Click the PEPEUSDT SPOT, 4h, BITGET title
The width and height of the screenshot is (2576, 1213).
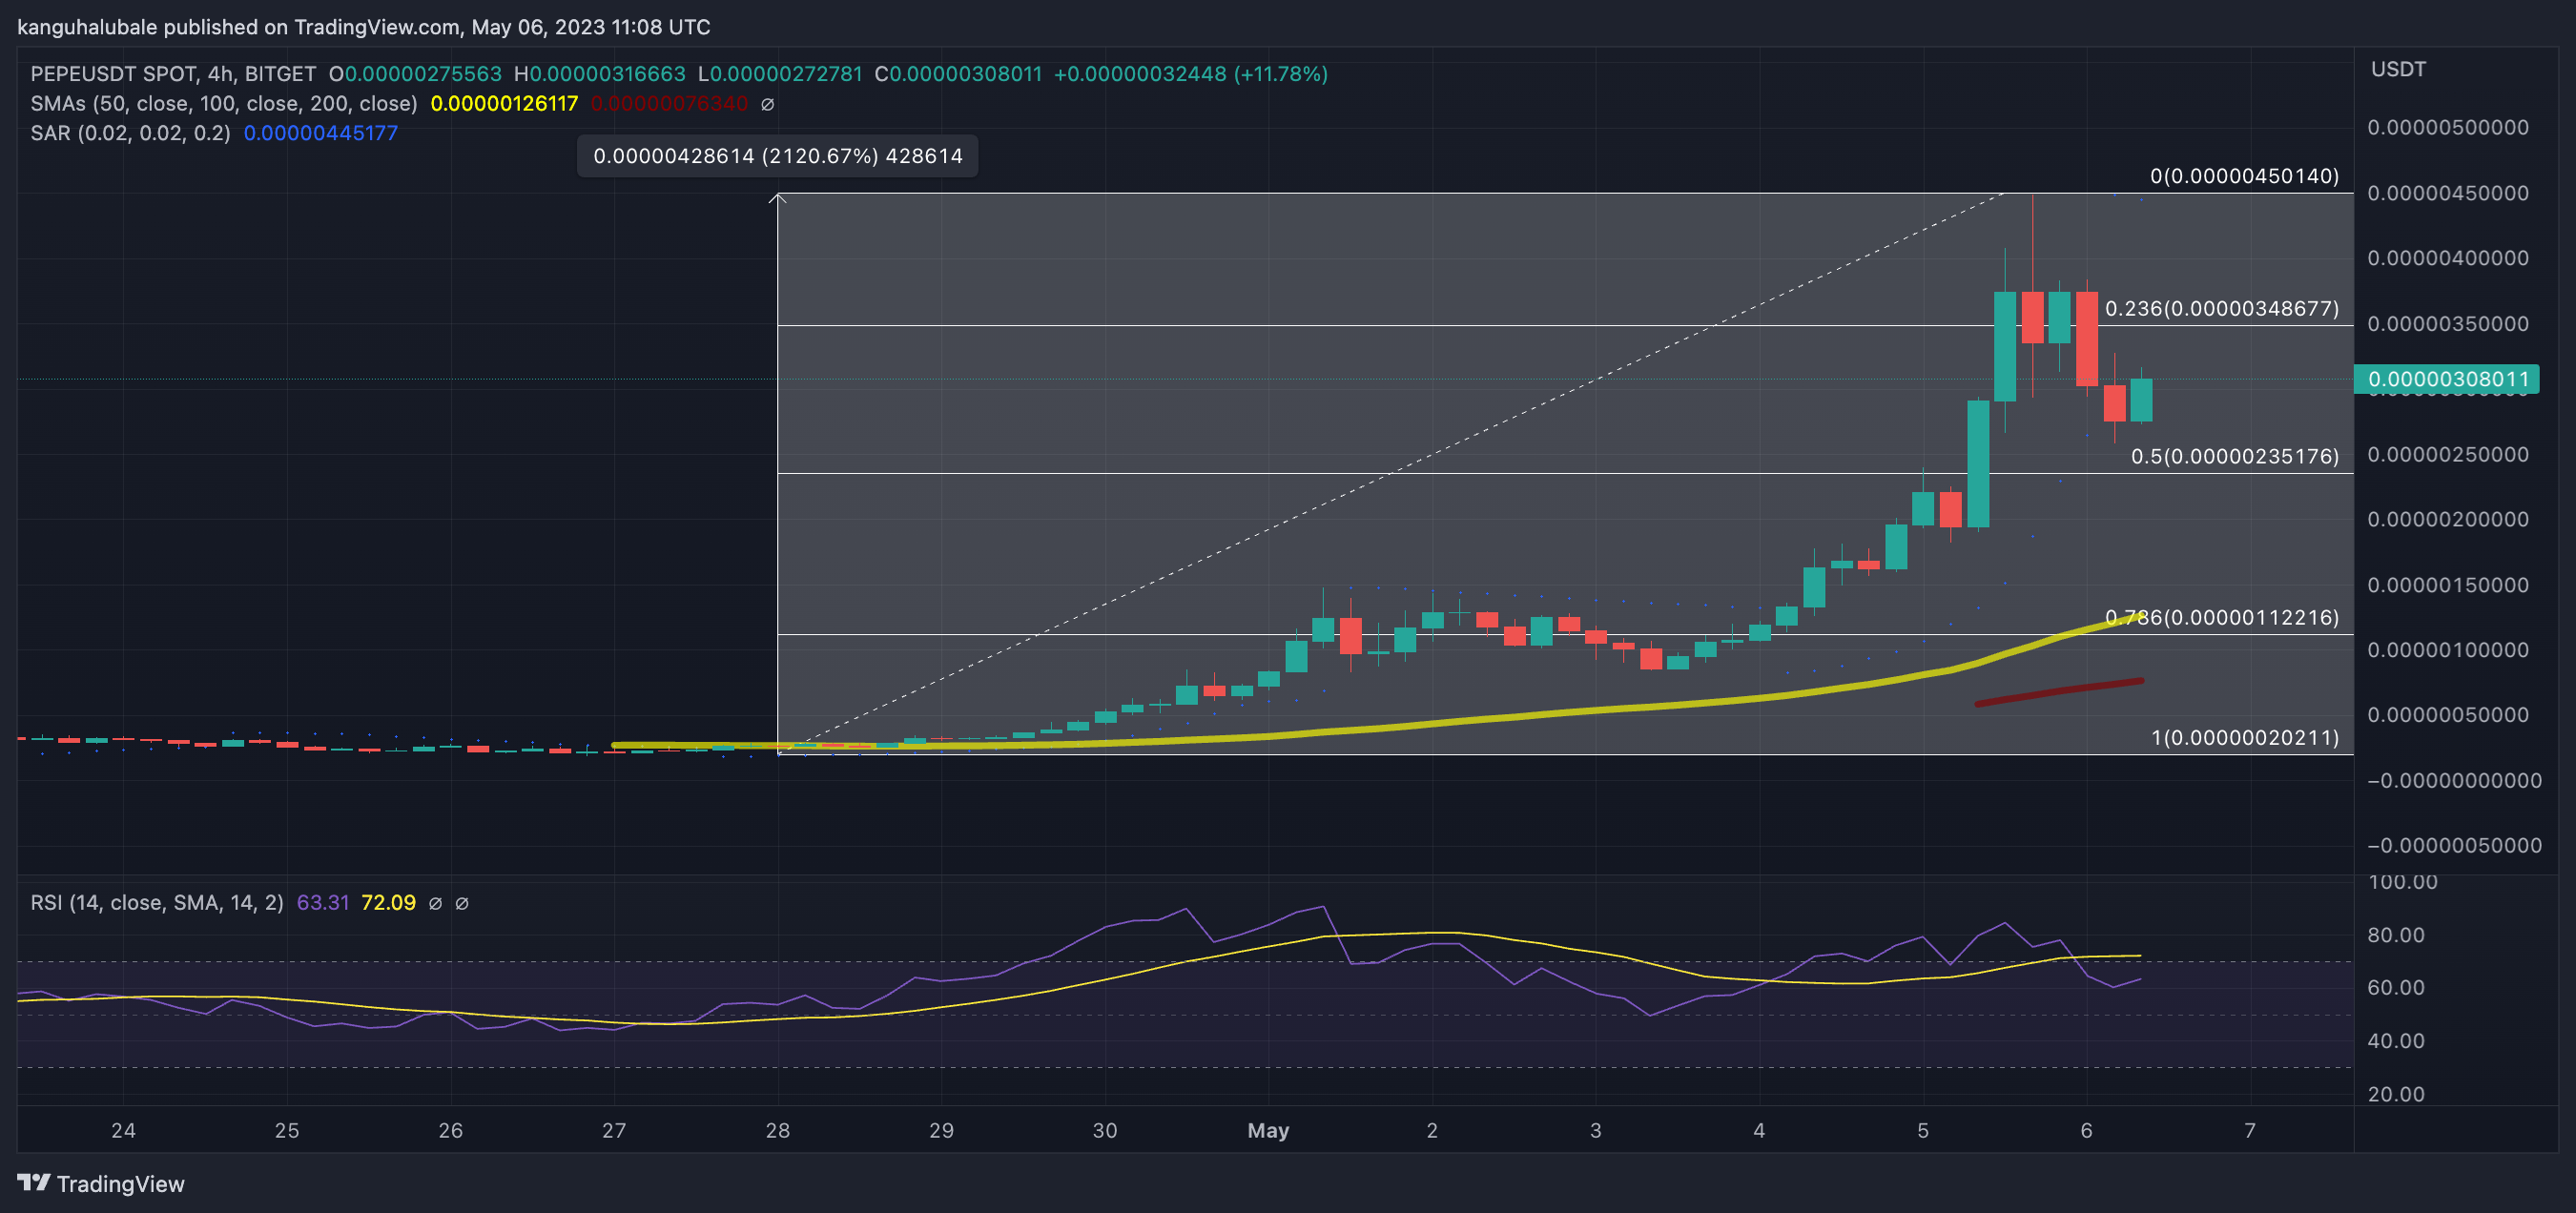(x=173, y=74)
